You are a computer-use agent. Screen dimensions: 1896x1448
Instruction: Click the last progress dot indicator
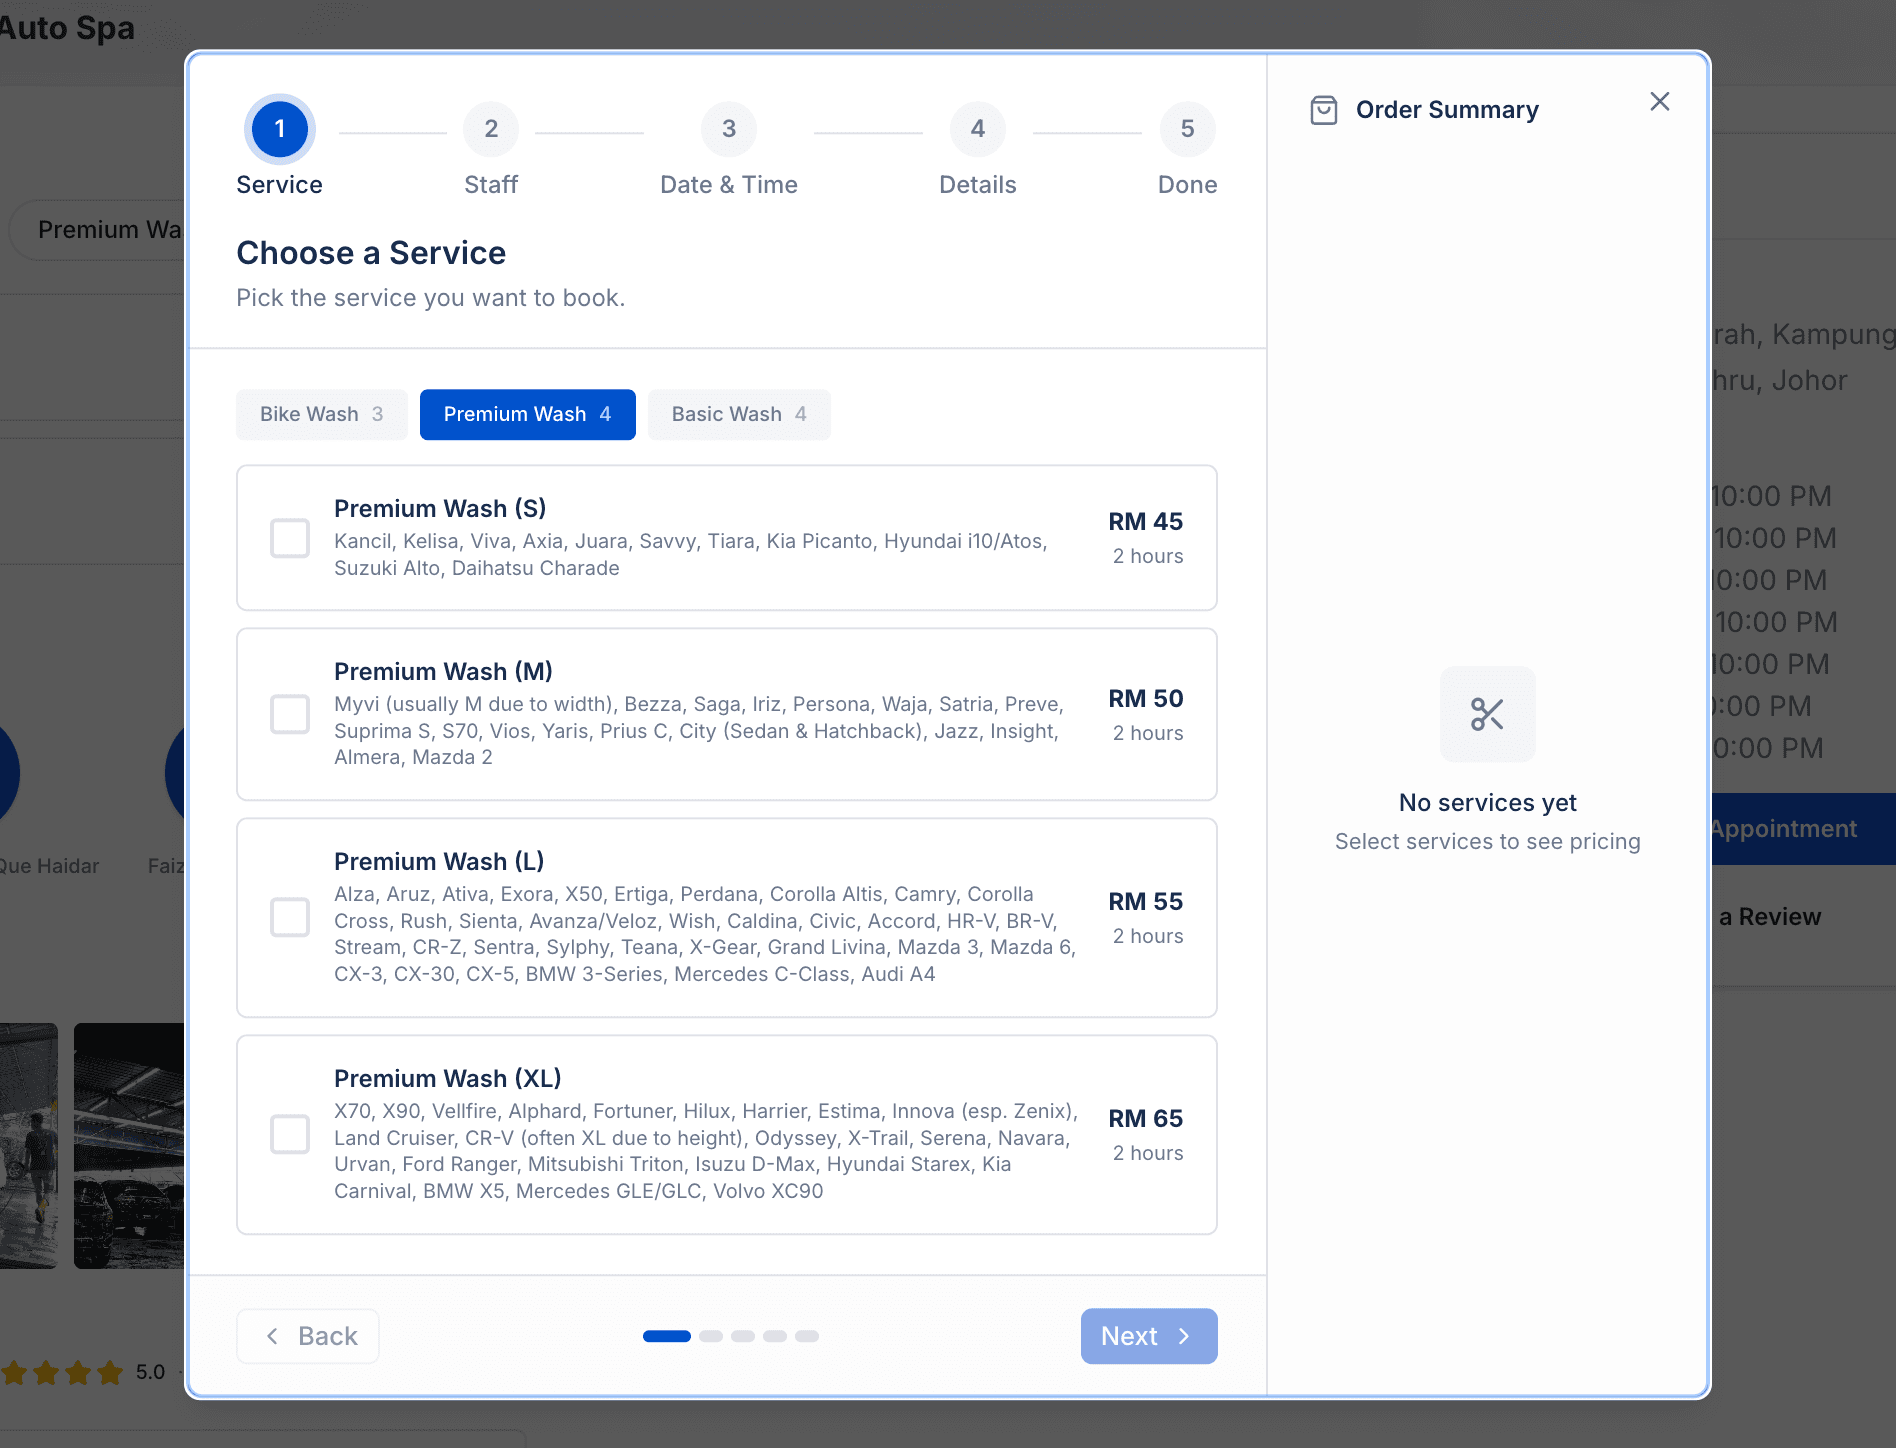point(807,1336)
